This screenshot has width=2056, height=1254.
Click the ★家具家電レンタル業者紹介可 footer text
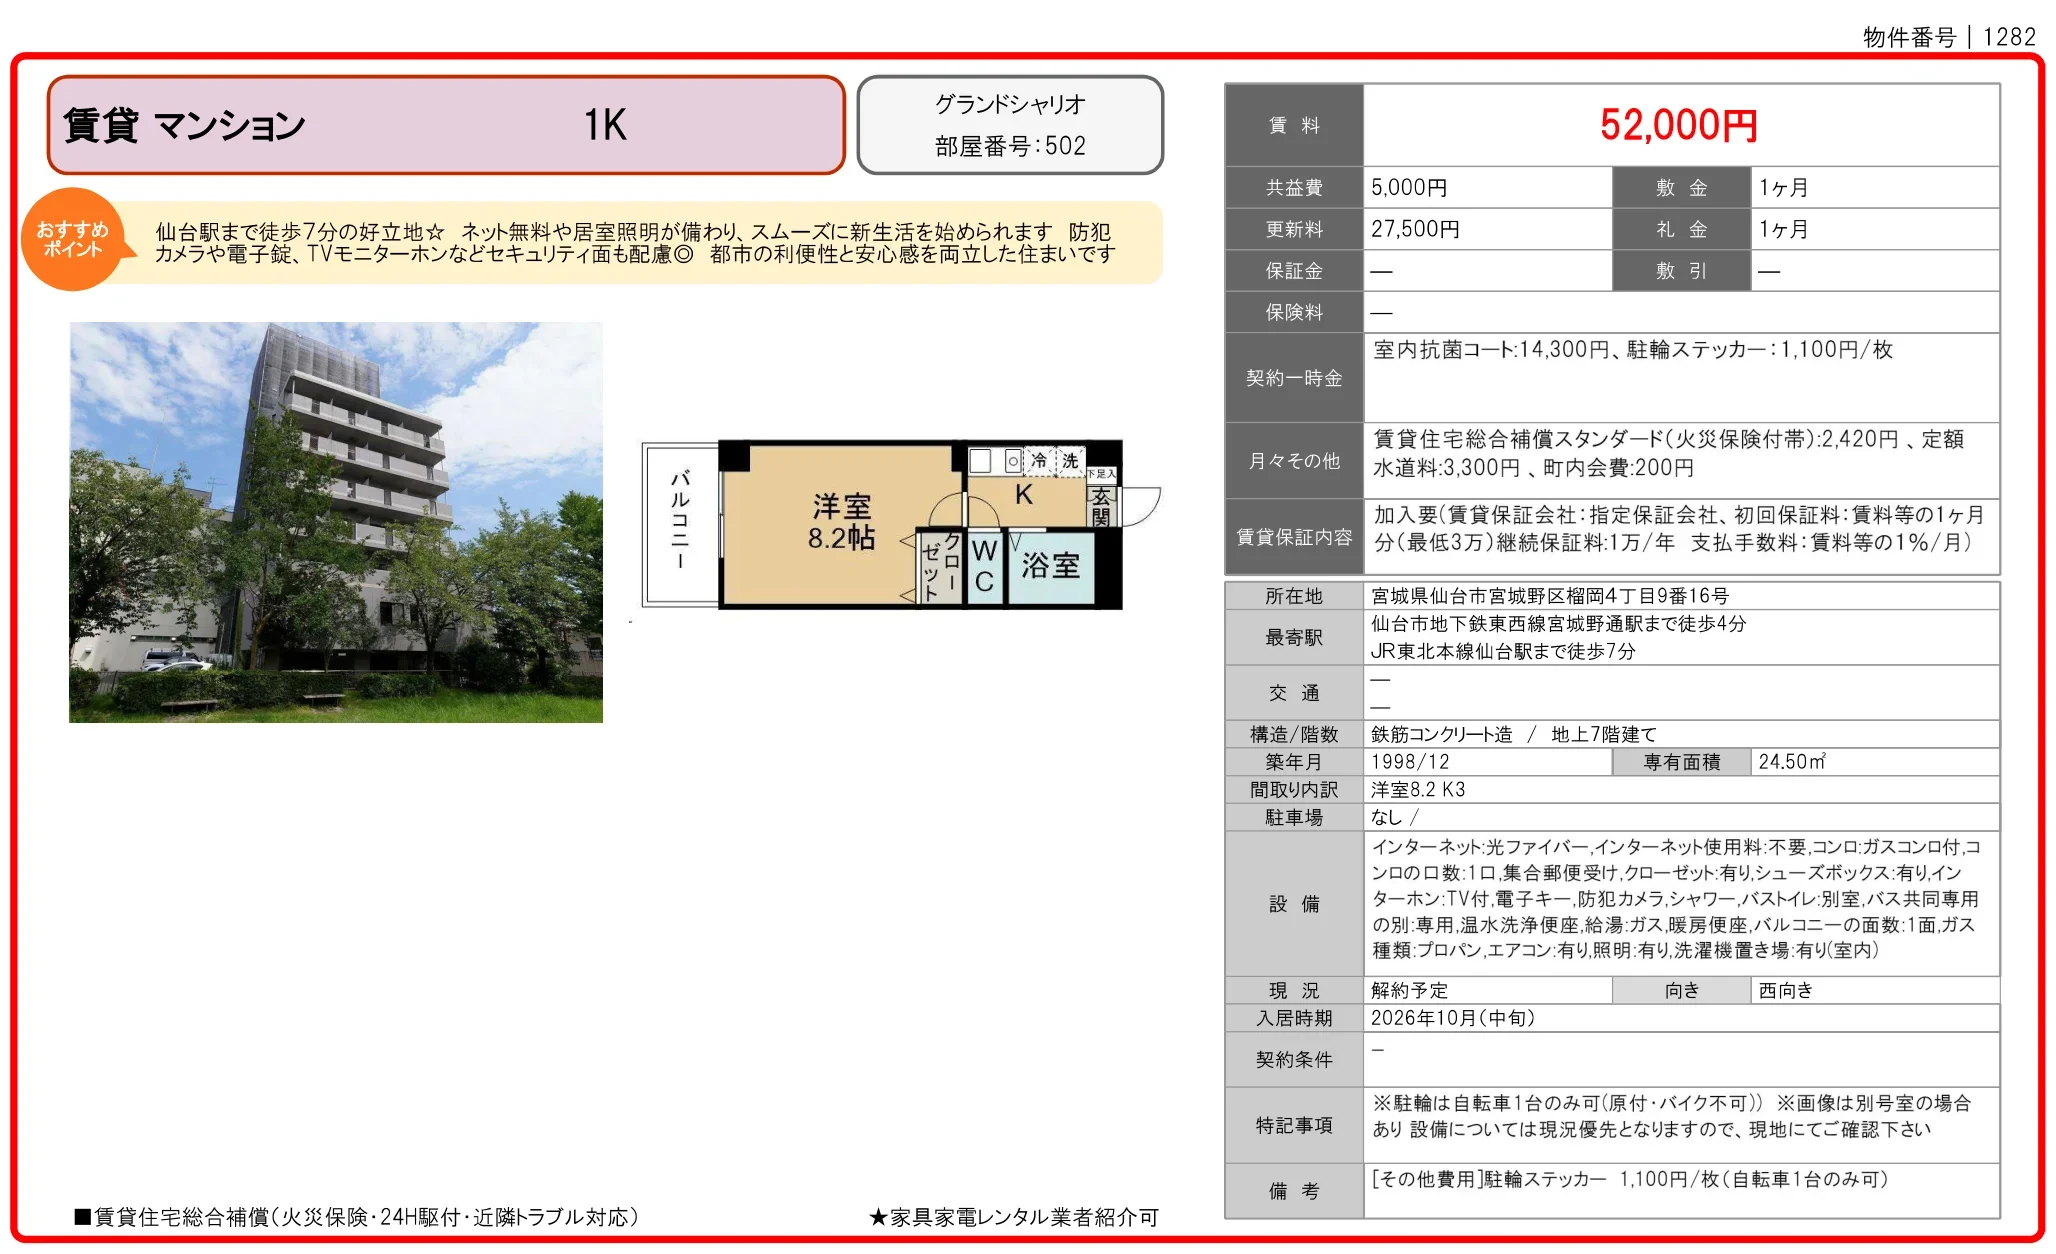tap(1013, 1217)
